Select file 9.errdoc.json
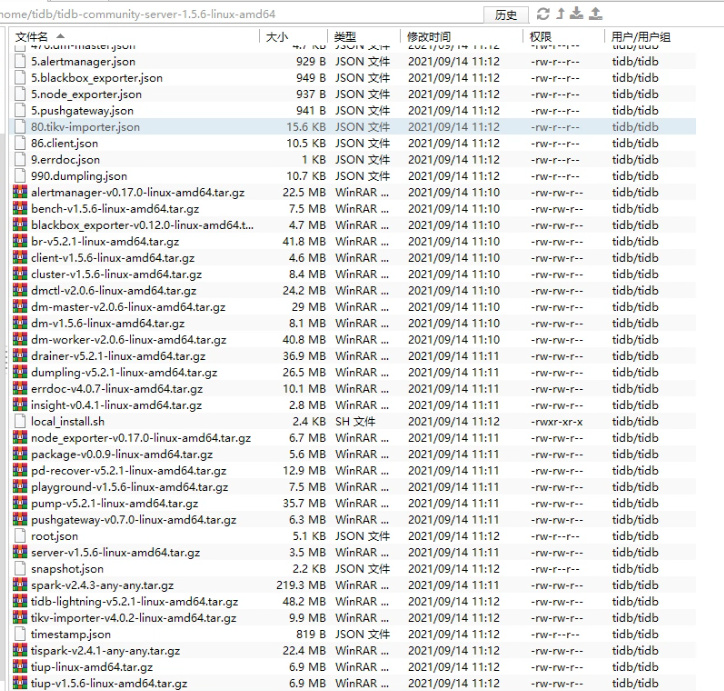 [x=66, y=160]
